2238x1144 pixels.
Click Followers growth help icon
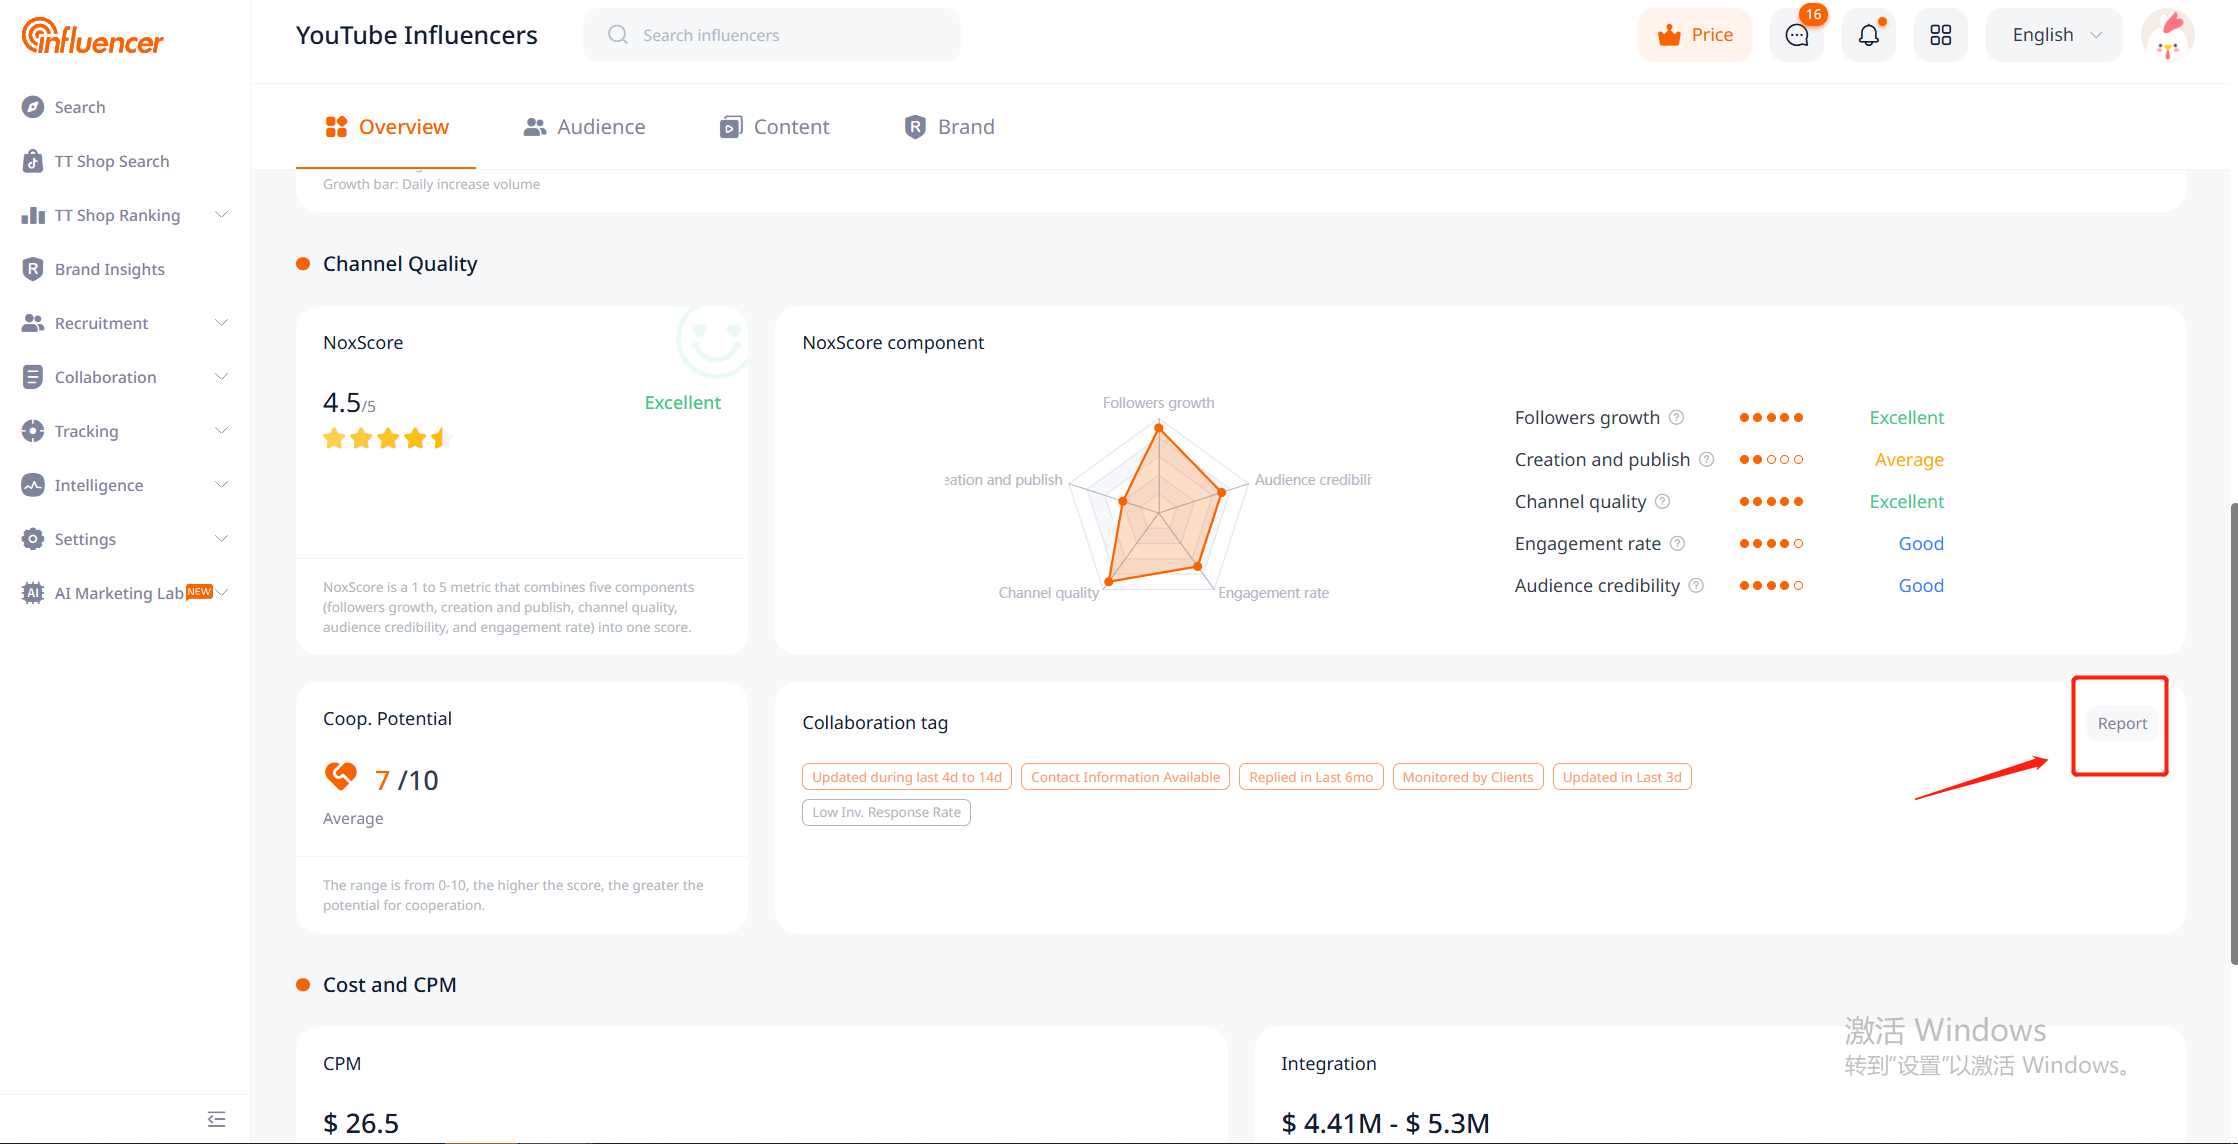click(1677, 417)
